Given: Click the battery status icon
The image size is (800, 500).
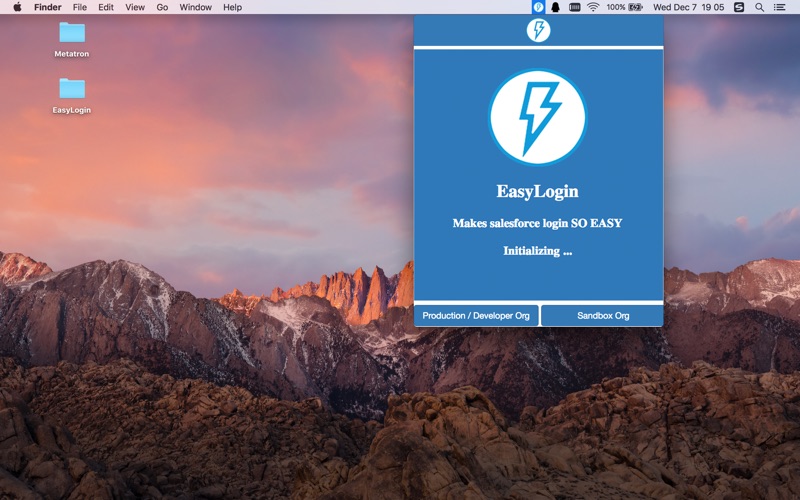Looking at the screenshot, I should point(635,7).
